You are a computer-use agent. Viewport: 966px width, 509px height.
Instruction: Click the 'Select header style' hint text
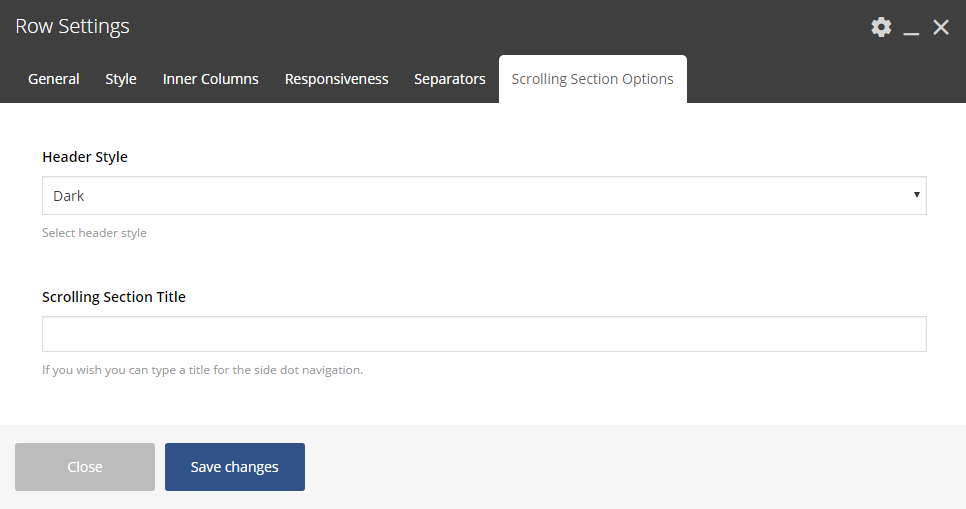pyautogui.click(x=94, y=233)
